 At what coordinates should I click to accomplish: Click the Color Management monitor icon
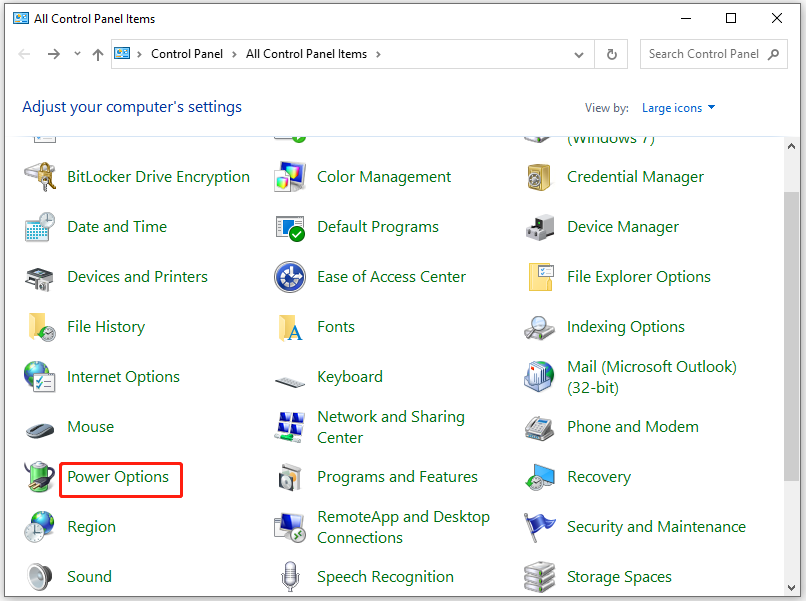[290, 176]
